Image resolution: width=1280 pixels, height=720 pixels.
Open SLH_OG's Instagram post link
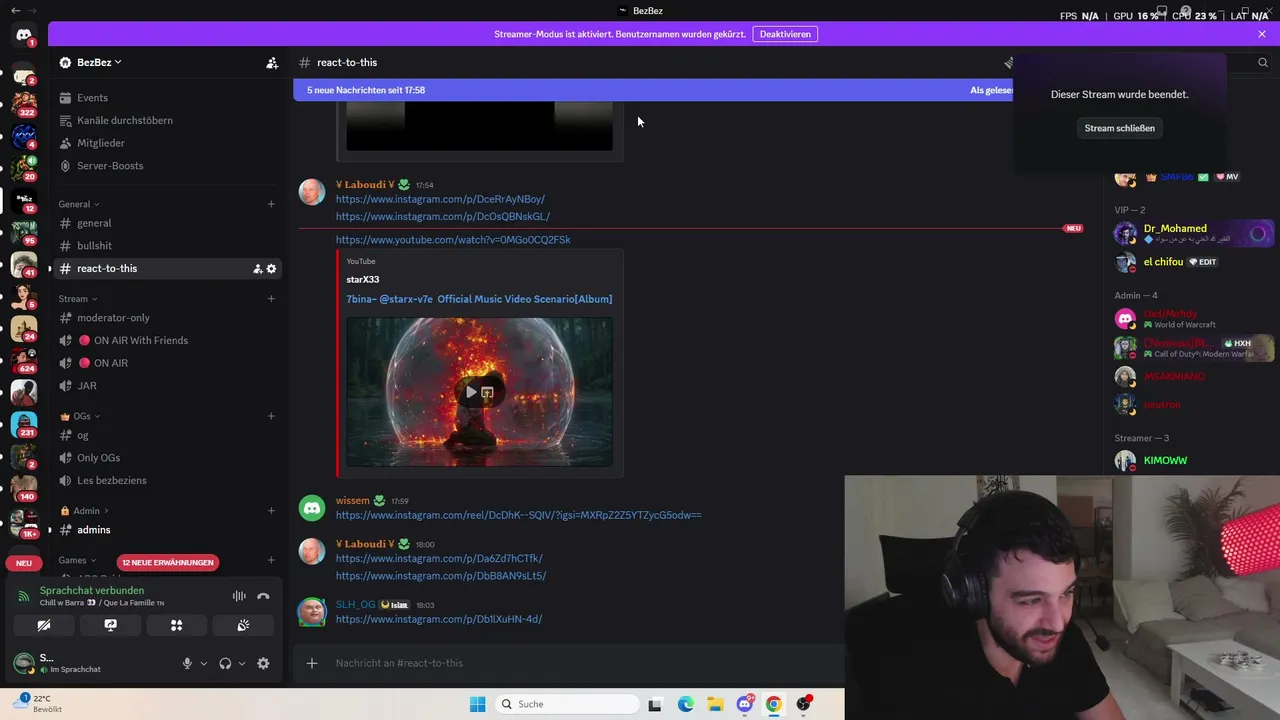pyautogui.click(x=439, y=619)
